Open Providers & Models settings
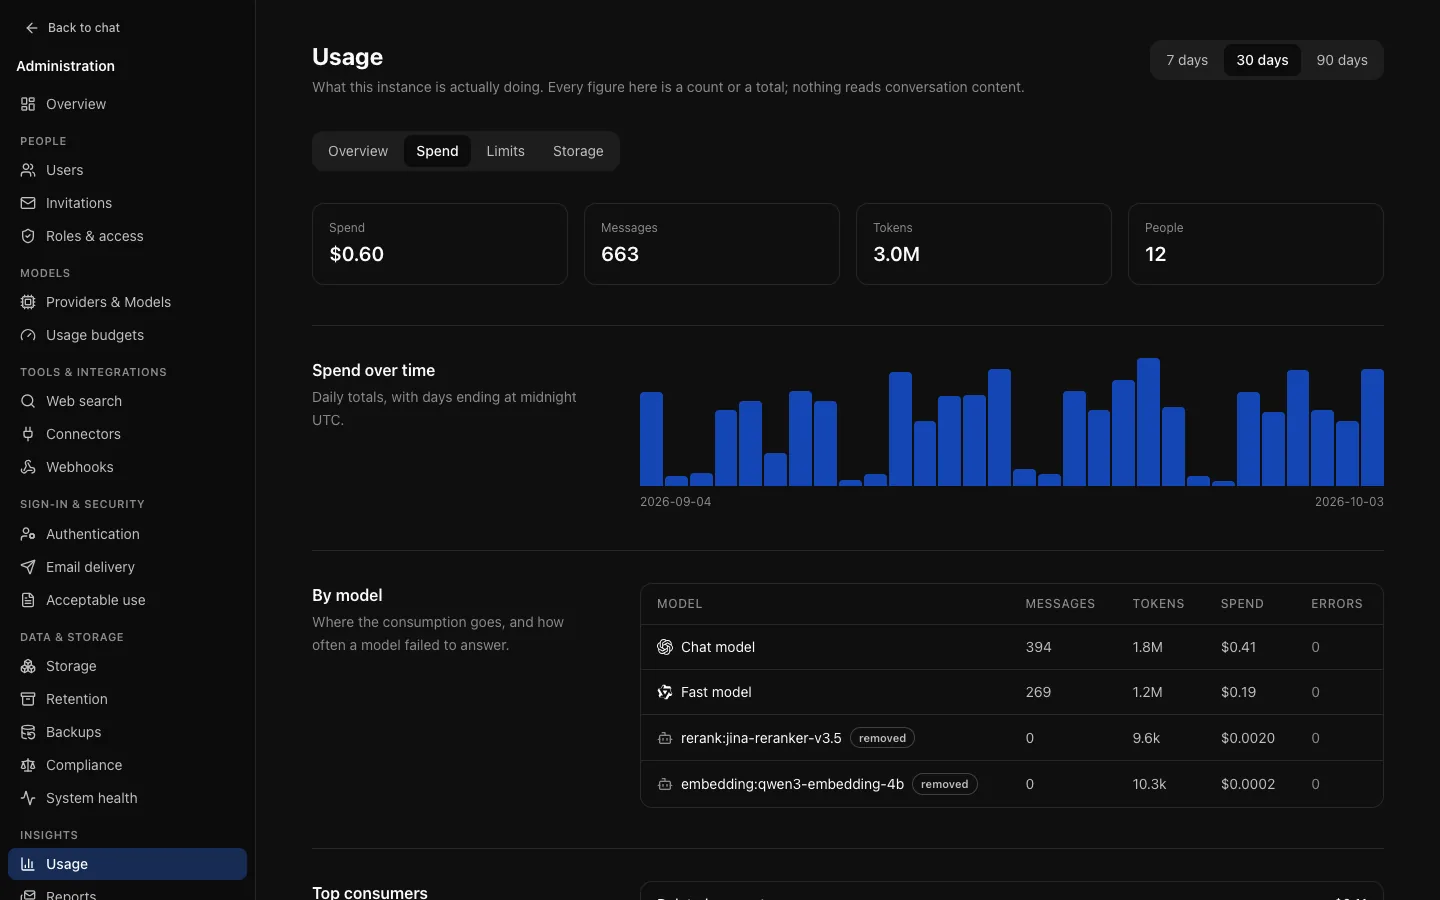Screen dimensions: 1440x900 [x=127, y=302]
